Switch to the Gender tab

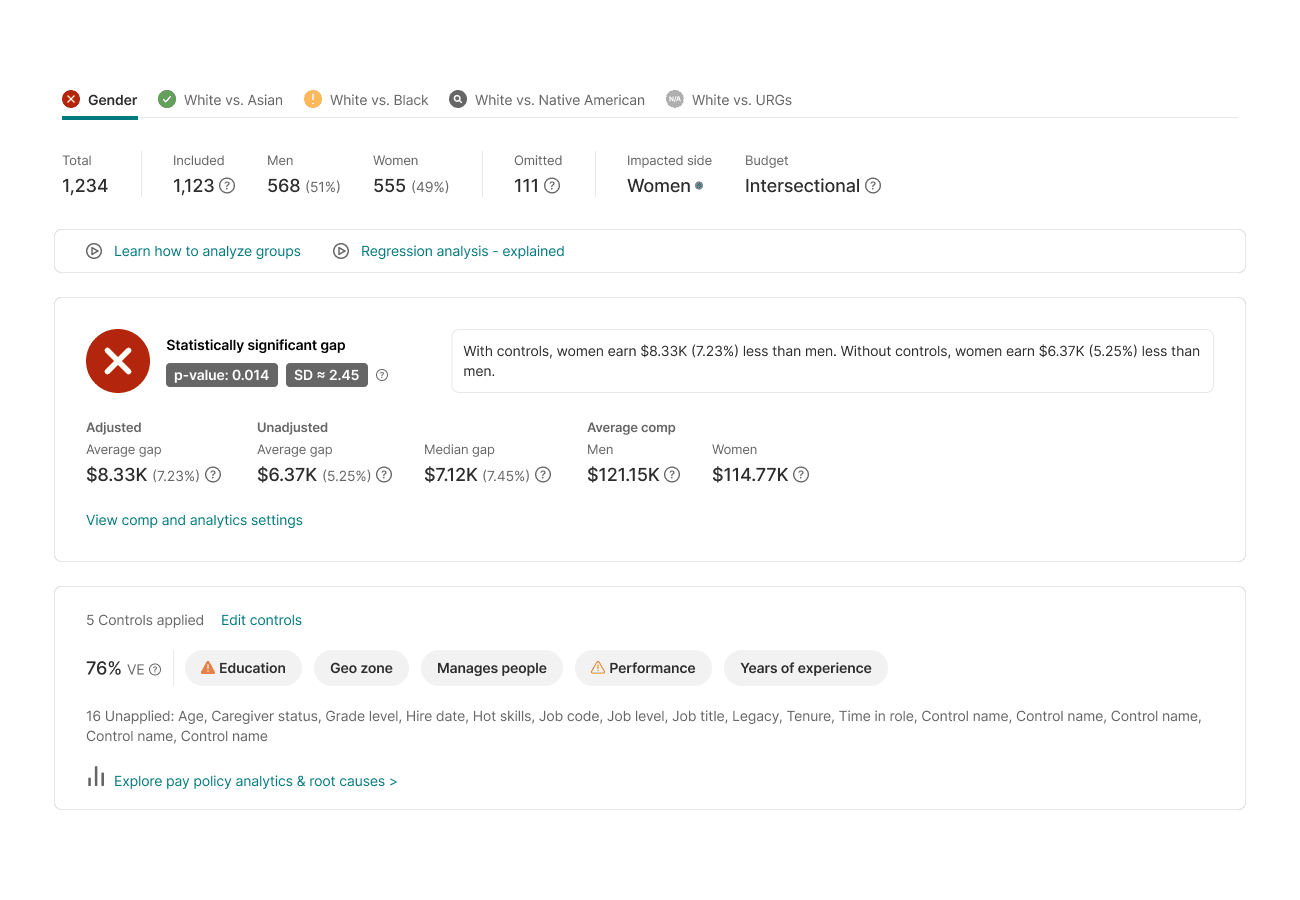pyautogui.click(x=100, y=100)
